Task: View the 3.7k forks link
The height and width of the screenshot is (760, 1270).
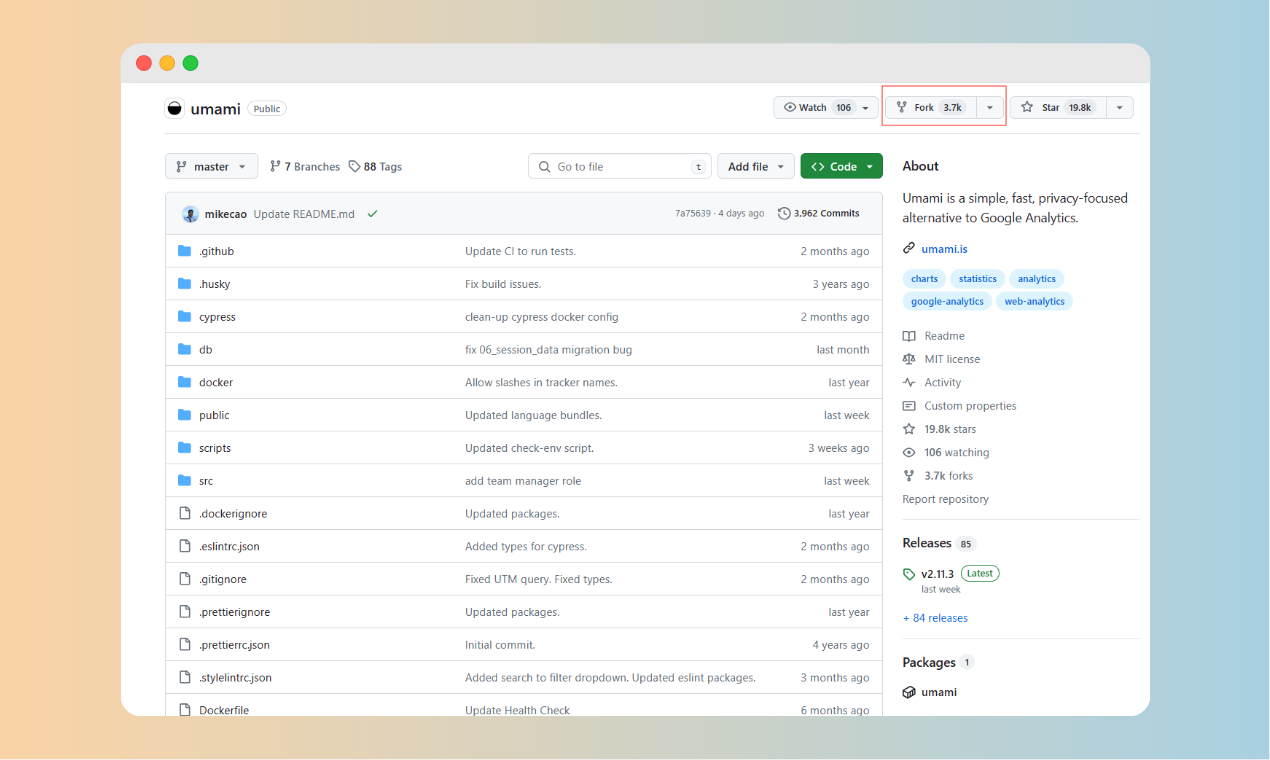Action: click(948, 476)
